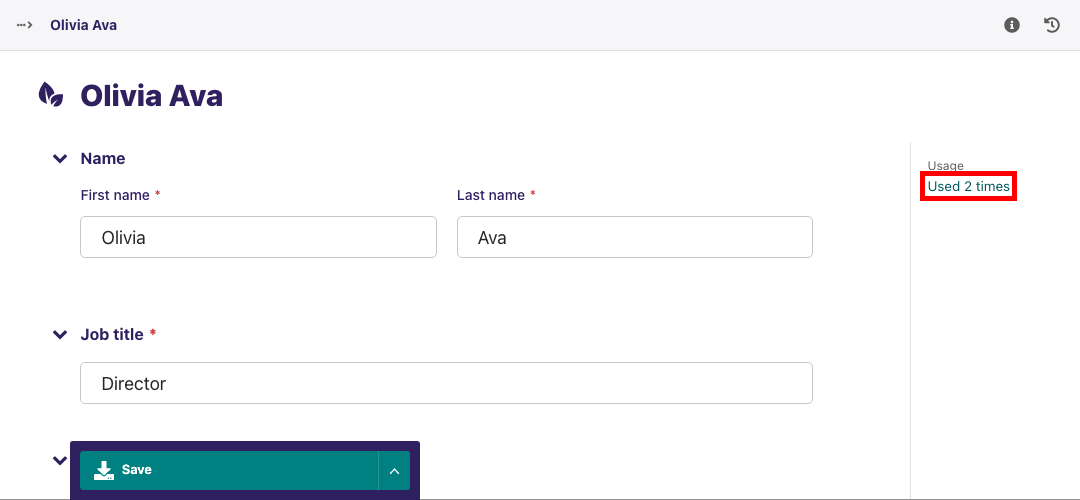This screenshot has width=1080, height=500.
Task: Click the Usage label in side panel
Action: [945, 166]
